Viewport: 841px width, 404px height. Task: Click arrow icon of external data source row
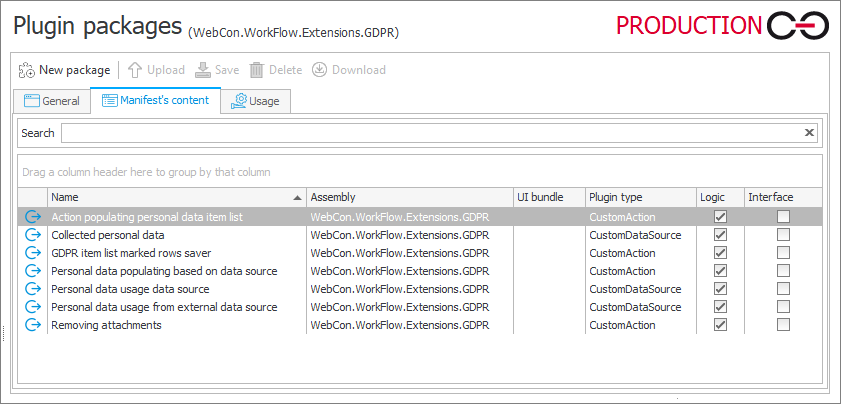click(33, 307)
